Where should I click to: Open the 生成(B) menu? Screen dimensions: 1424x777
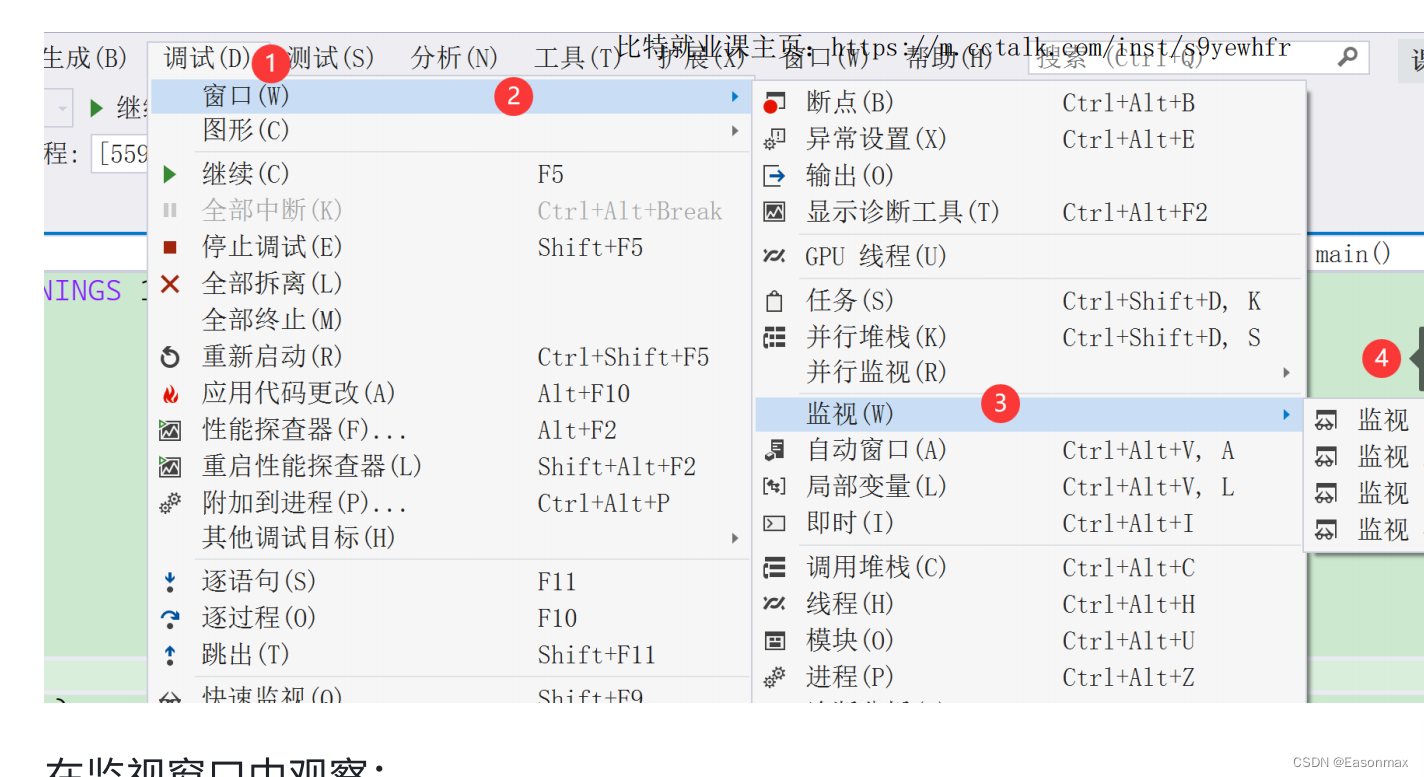tap(85, 58)
